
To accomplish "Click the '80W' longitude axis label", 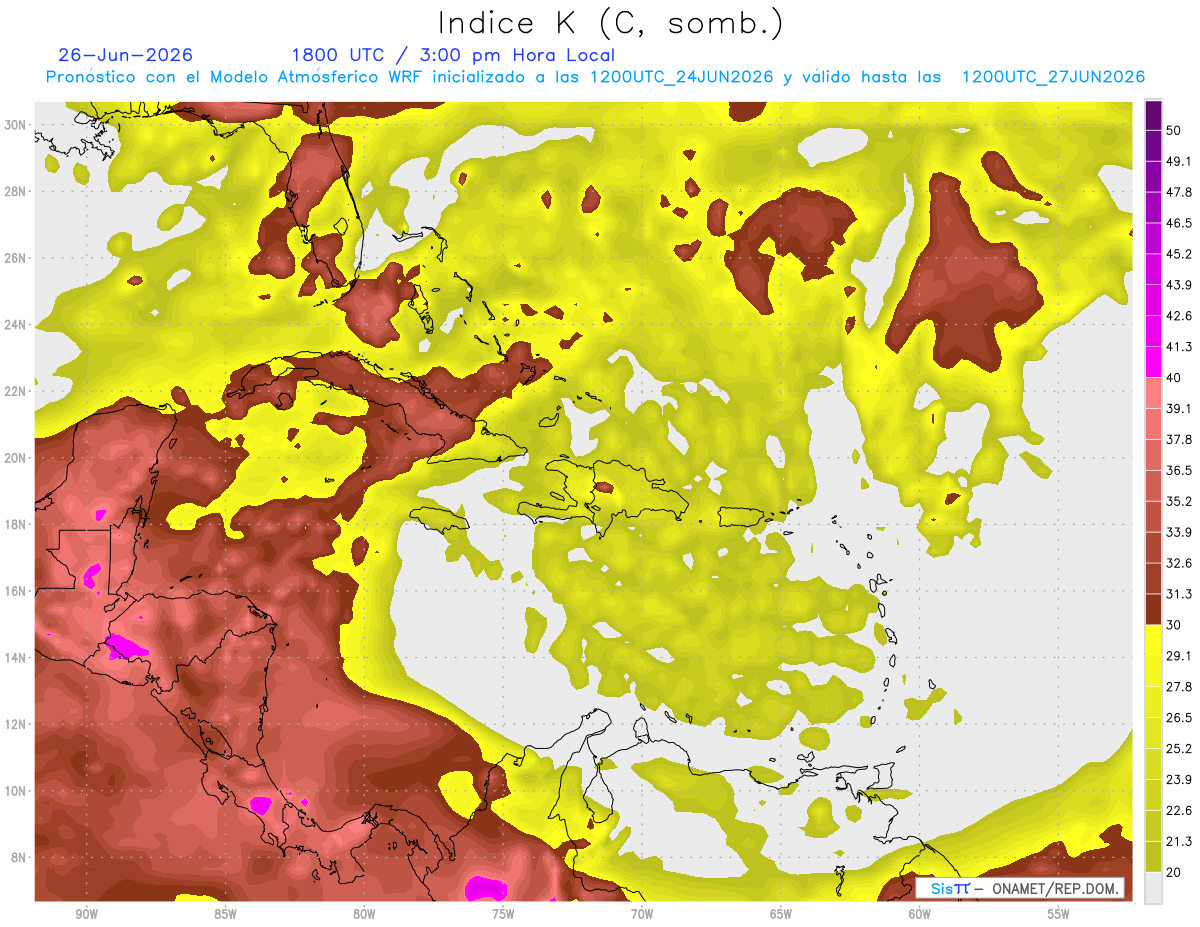I will click(x=364, y=915).
